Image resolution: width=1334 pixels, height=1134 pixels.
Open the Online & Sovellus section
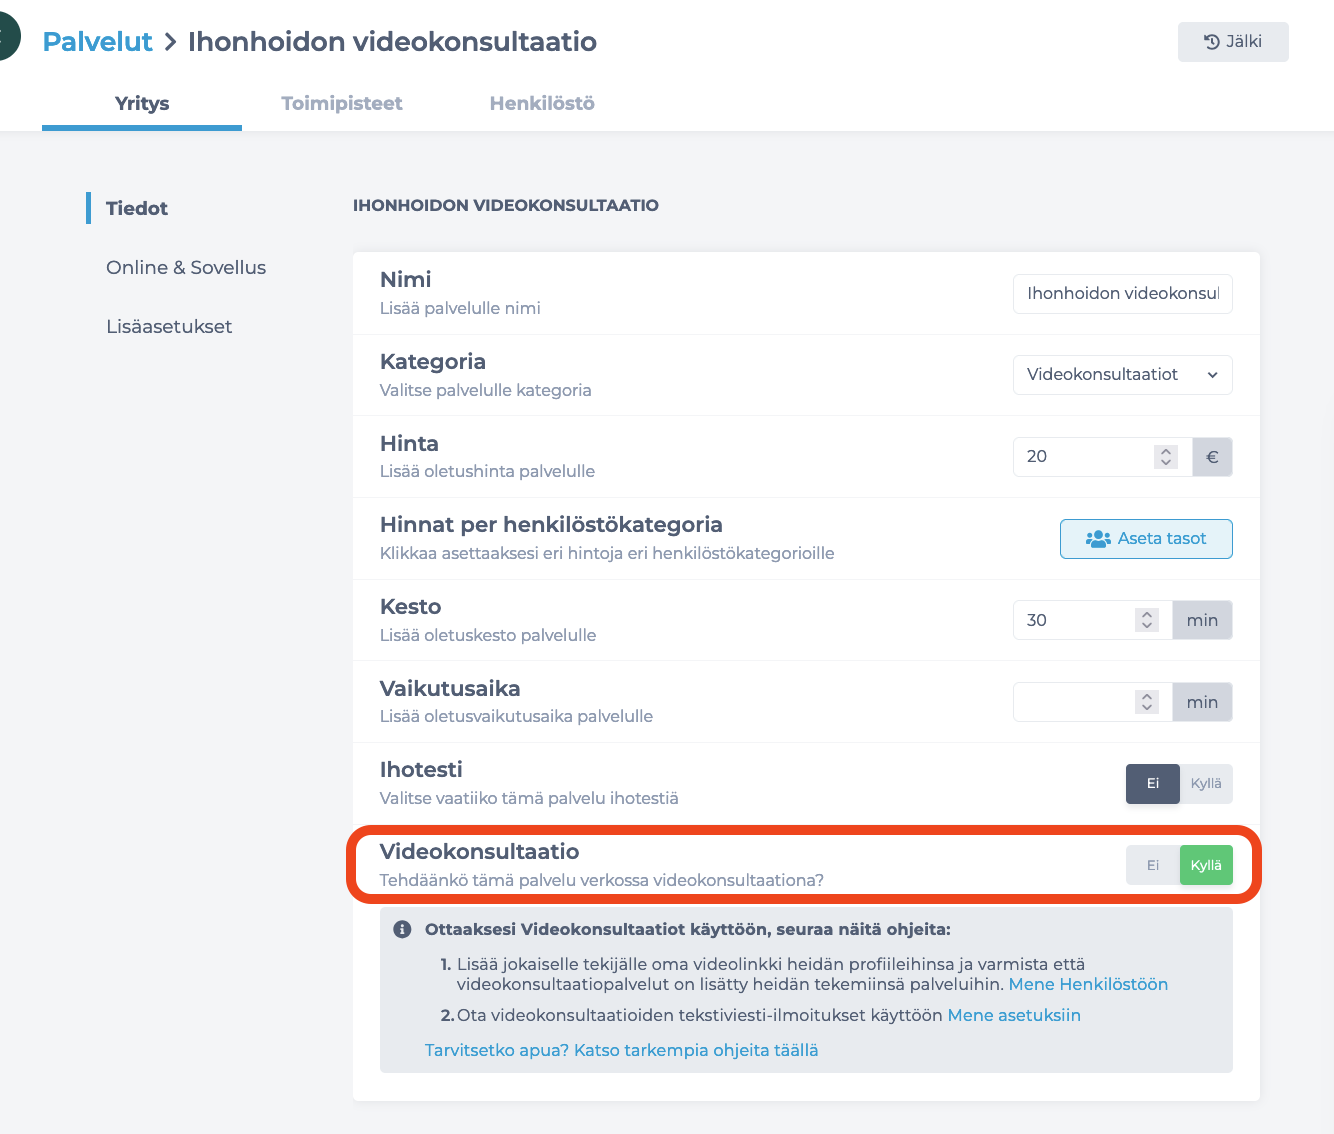pos(186,267)
